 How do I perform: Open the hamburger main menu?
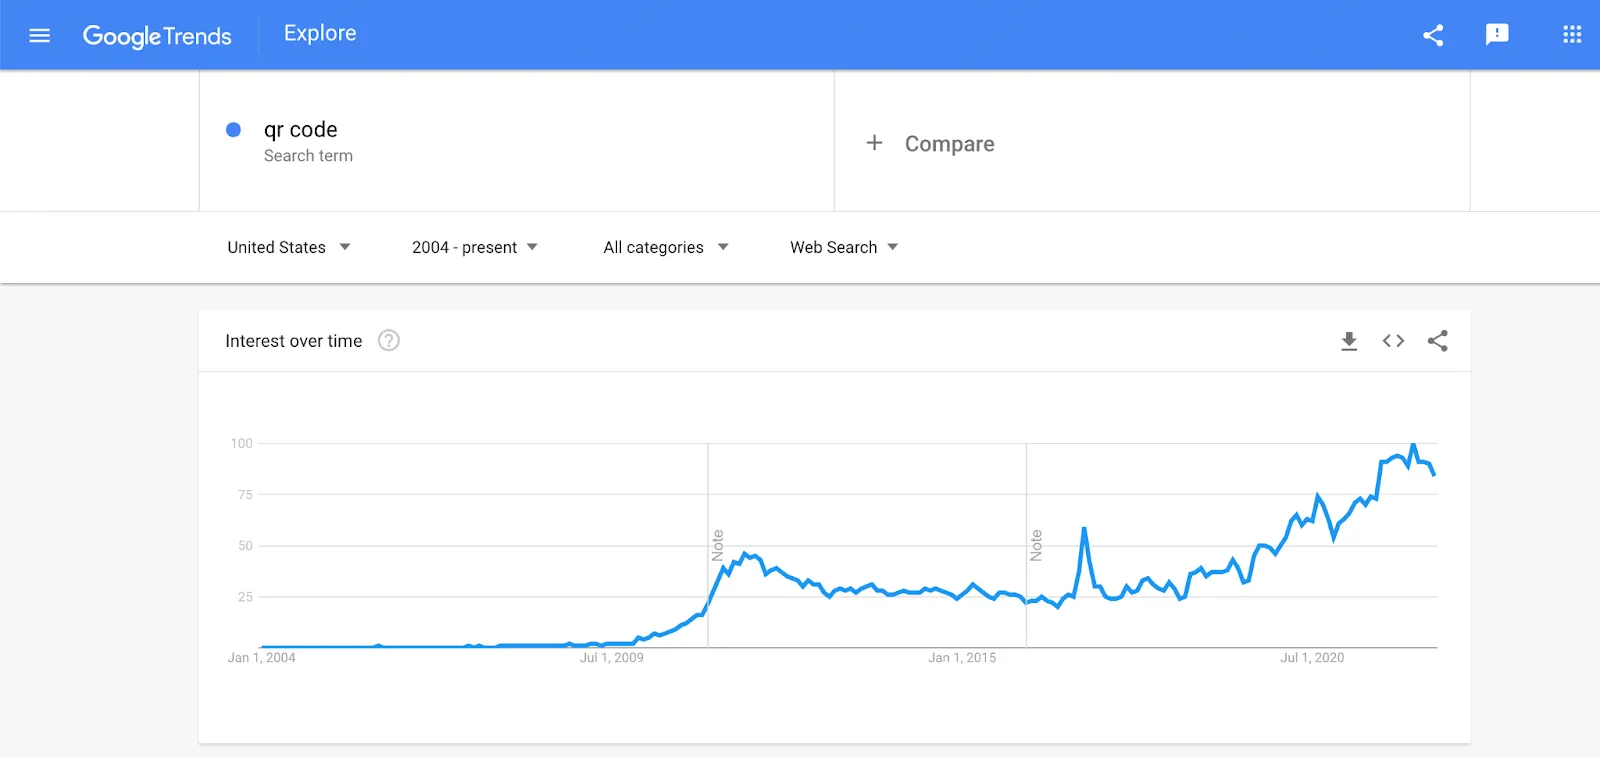point(40,36)
